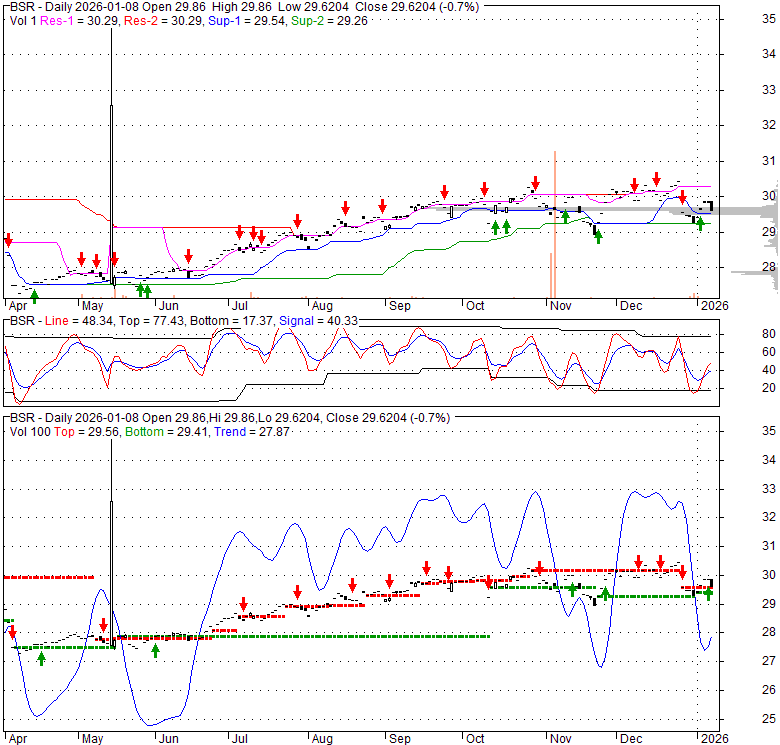Click the red arrow at far left of bottom chart

tap(12, 632)
